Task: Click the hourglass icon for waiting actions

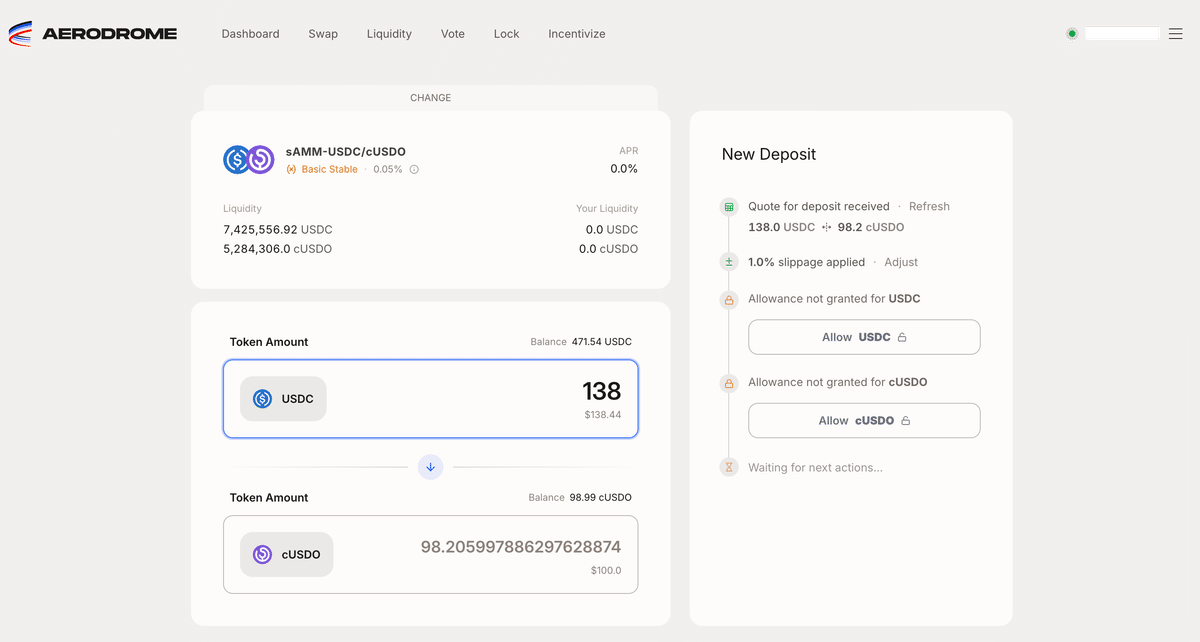Action: (x=728, y=467)
